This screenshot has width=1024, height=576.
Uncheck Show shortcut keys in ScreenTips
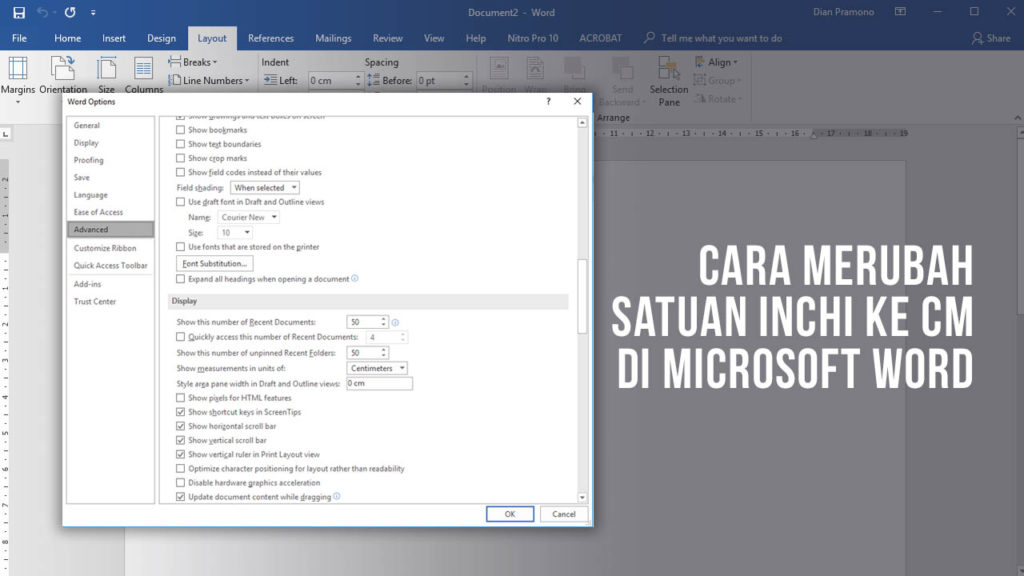pyautogui.click(x=180, y=412)
